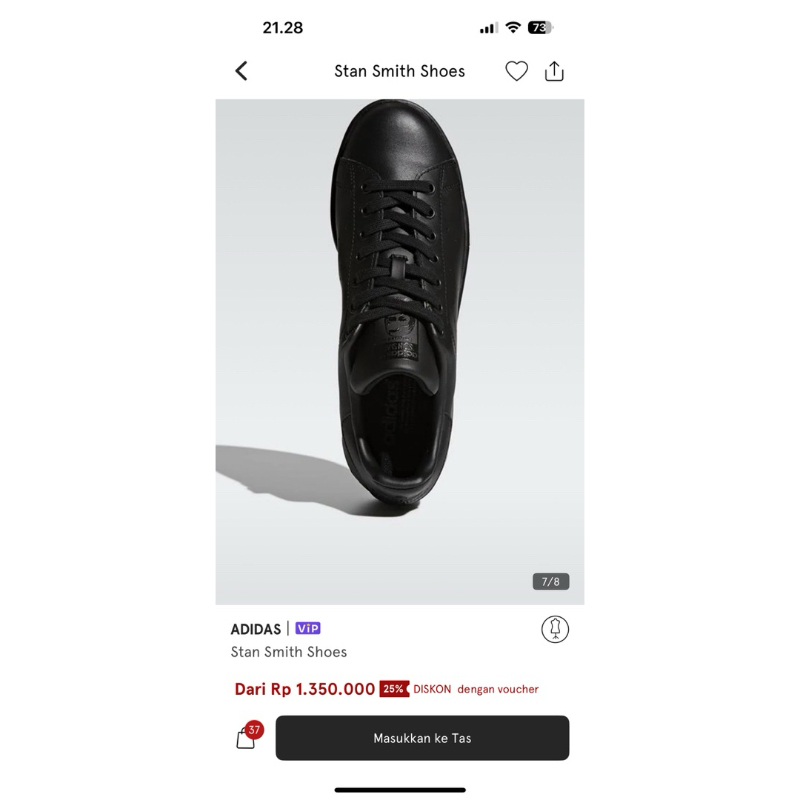Image resolution: width=800 pixels, height=800 pixels.
Task: Tap the Stan Smith Shoes header title
Action: tap(398, 71)
